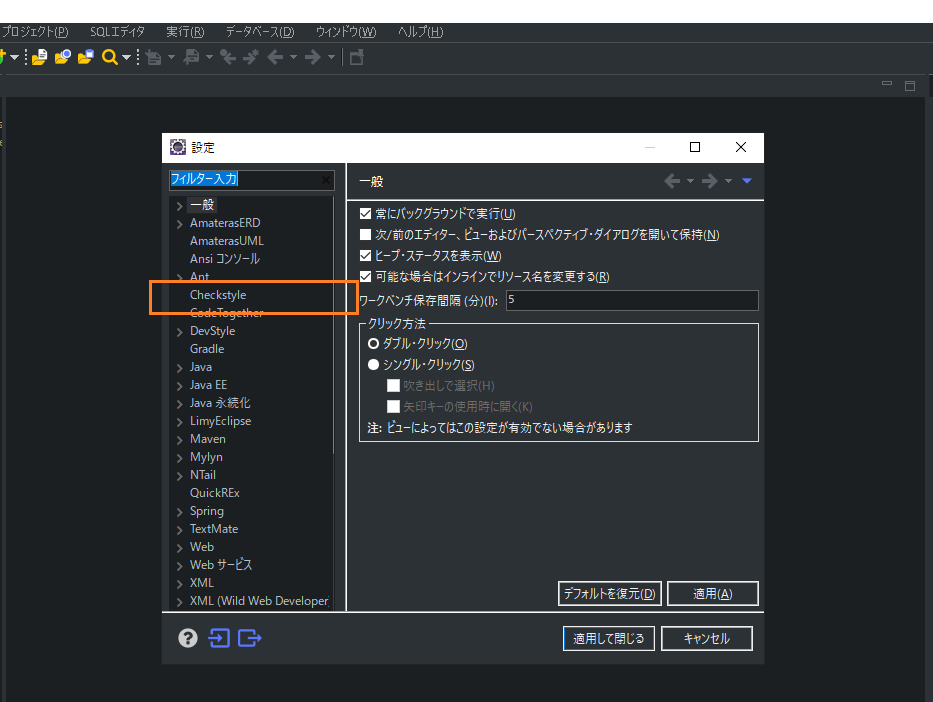
Task: Expand the 一般 tree node
Action: point(180,206)
